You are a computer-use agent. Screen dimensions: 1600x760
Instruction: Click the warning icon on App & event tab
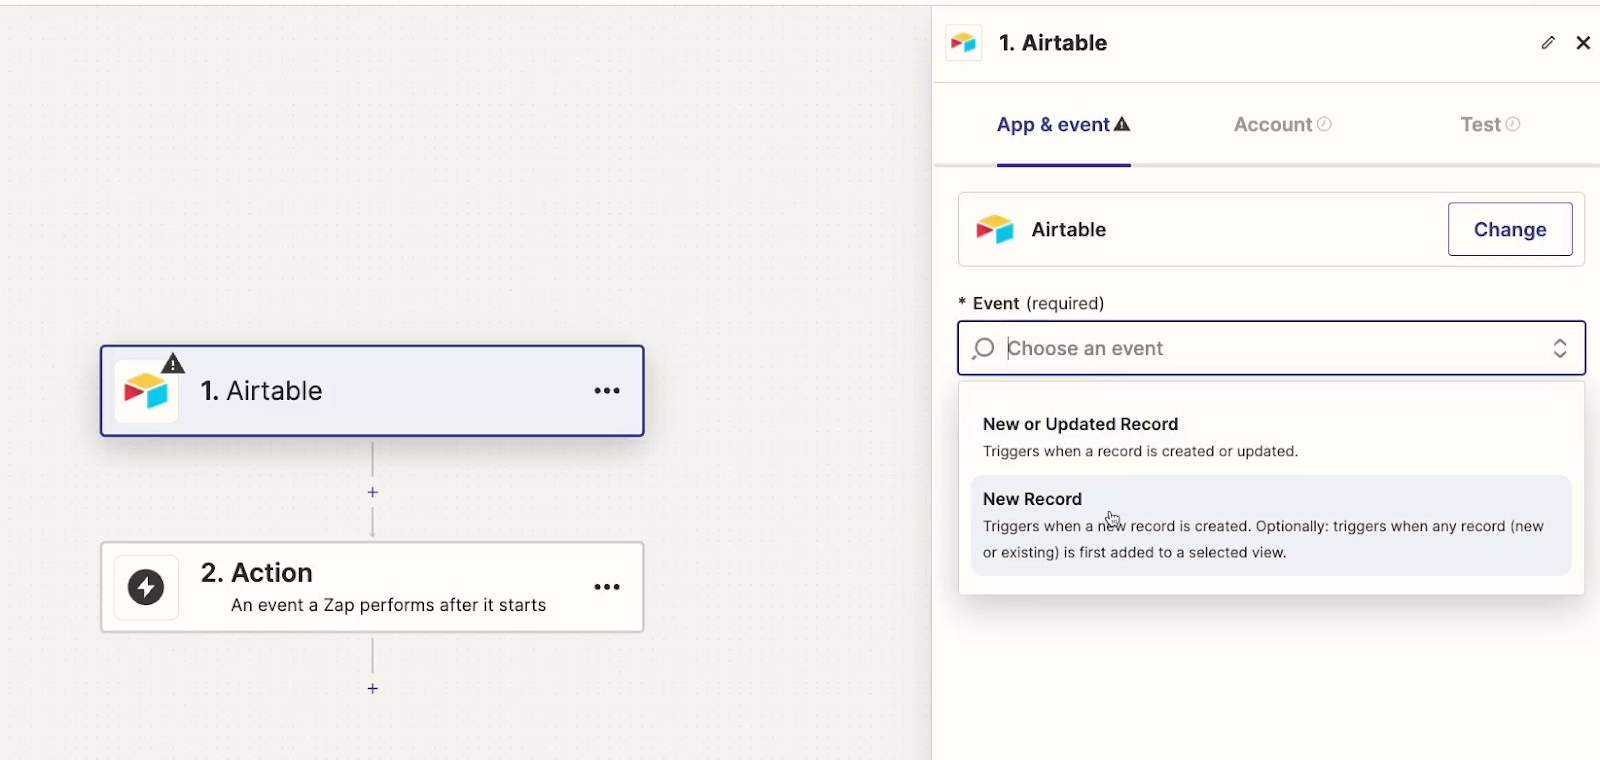coord(1122,124)
